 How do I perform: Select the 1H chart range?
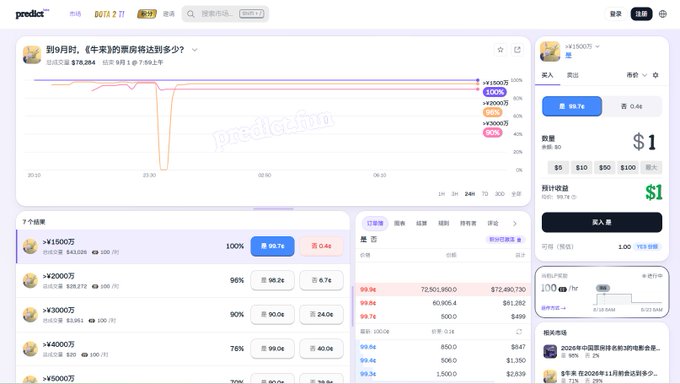pyautogui.click(x=441, y=194)
